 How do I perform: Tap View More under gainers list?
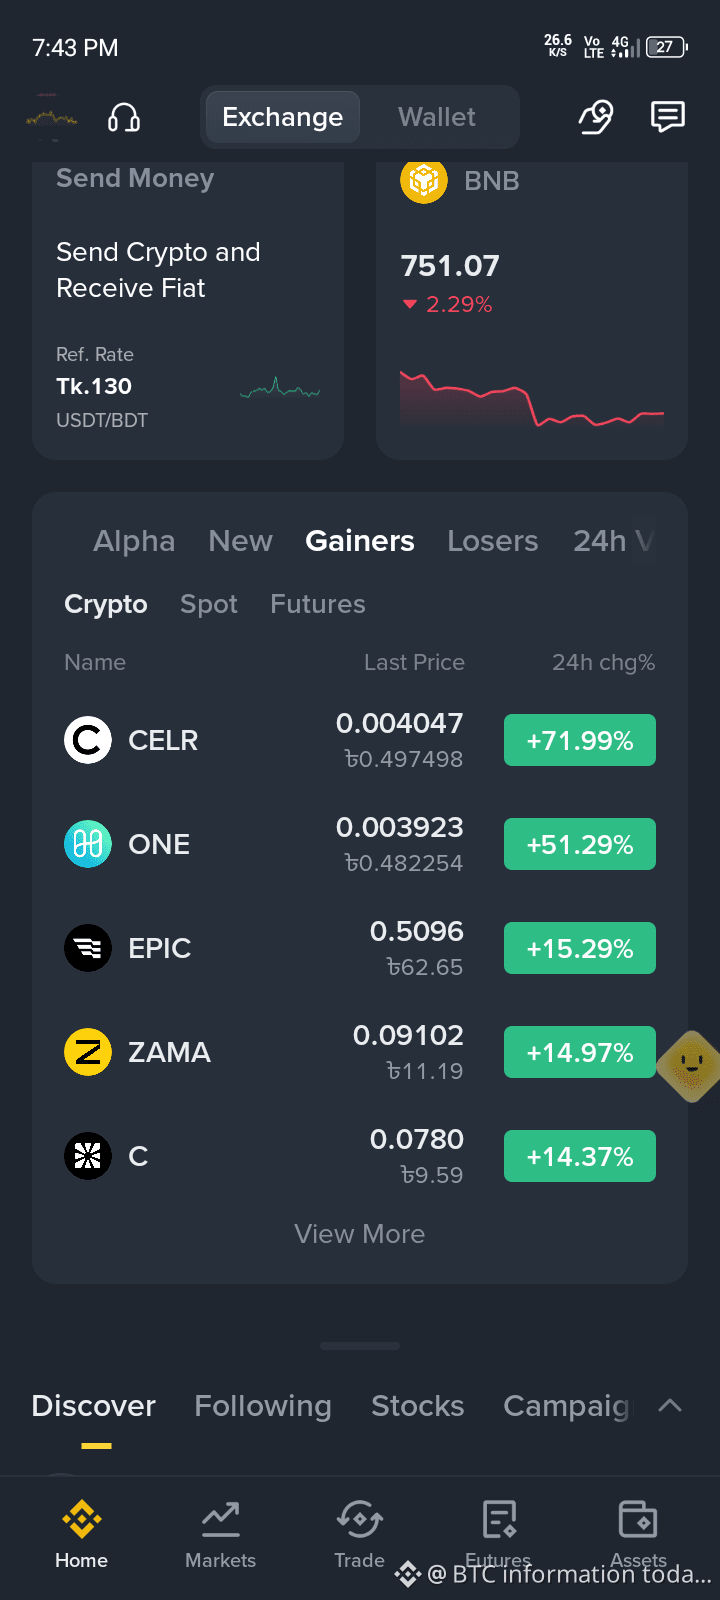[360, 1234]
